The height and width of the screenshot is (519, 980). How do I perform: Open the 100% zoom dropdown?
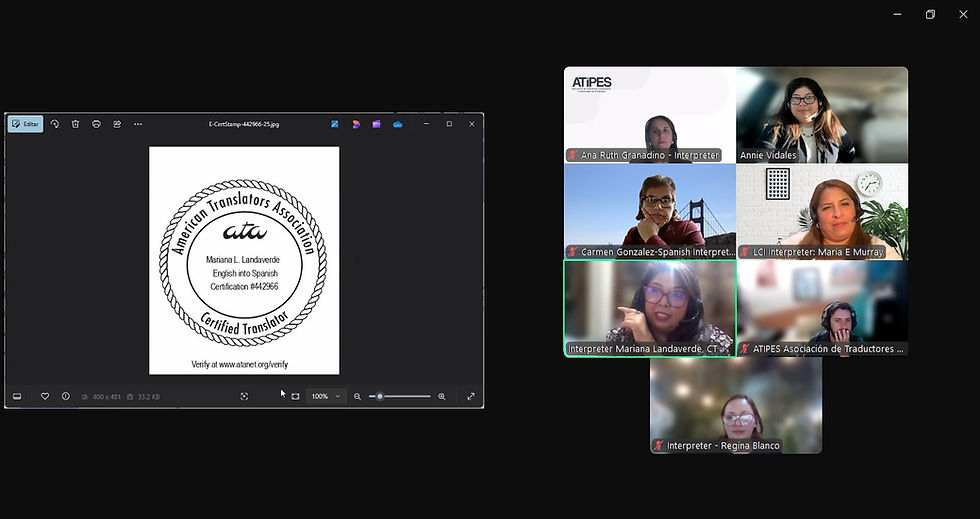(x=326, y=396)
